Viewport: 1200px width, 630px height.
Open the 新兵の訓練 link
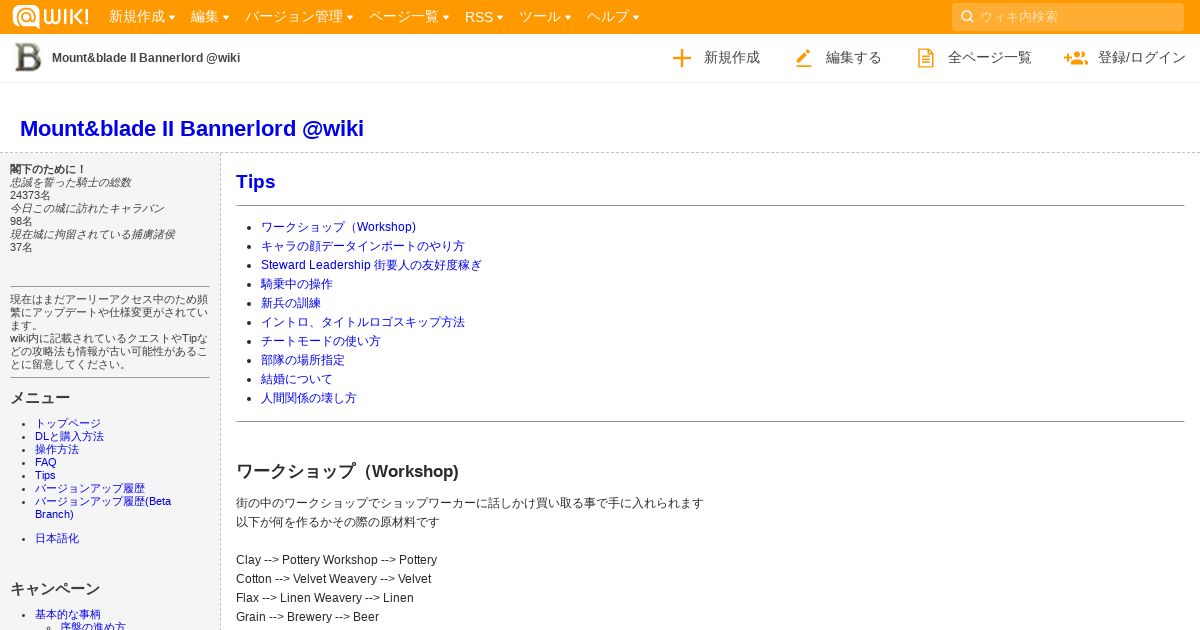pos(291,303)
